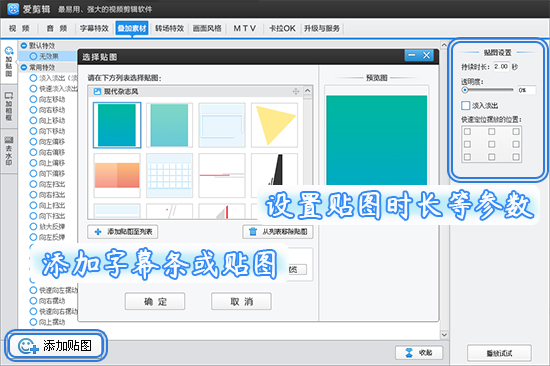The width and height of the screenshot is (550, 366).
Task: Open the 加贴图 side tab icon
Action: click(x=9, y=51)
